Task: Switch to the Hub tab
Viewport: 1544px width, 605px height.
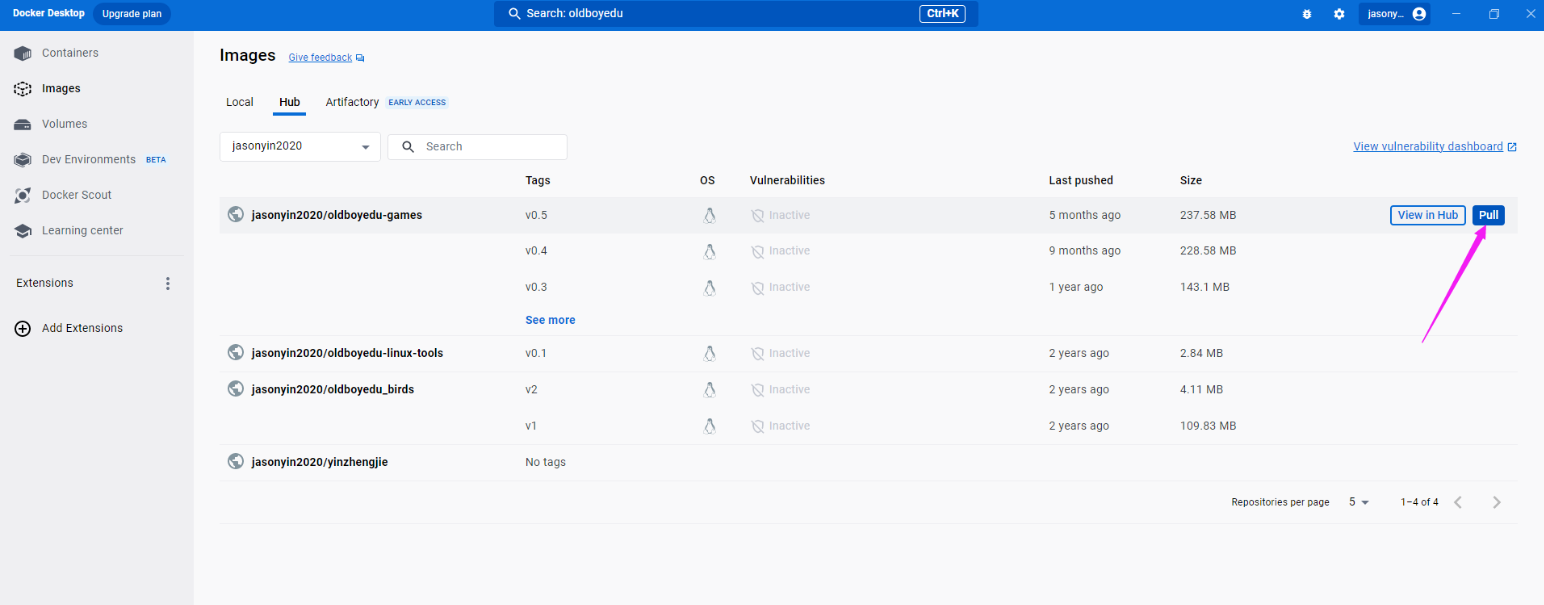Action: pos(289,102)
